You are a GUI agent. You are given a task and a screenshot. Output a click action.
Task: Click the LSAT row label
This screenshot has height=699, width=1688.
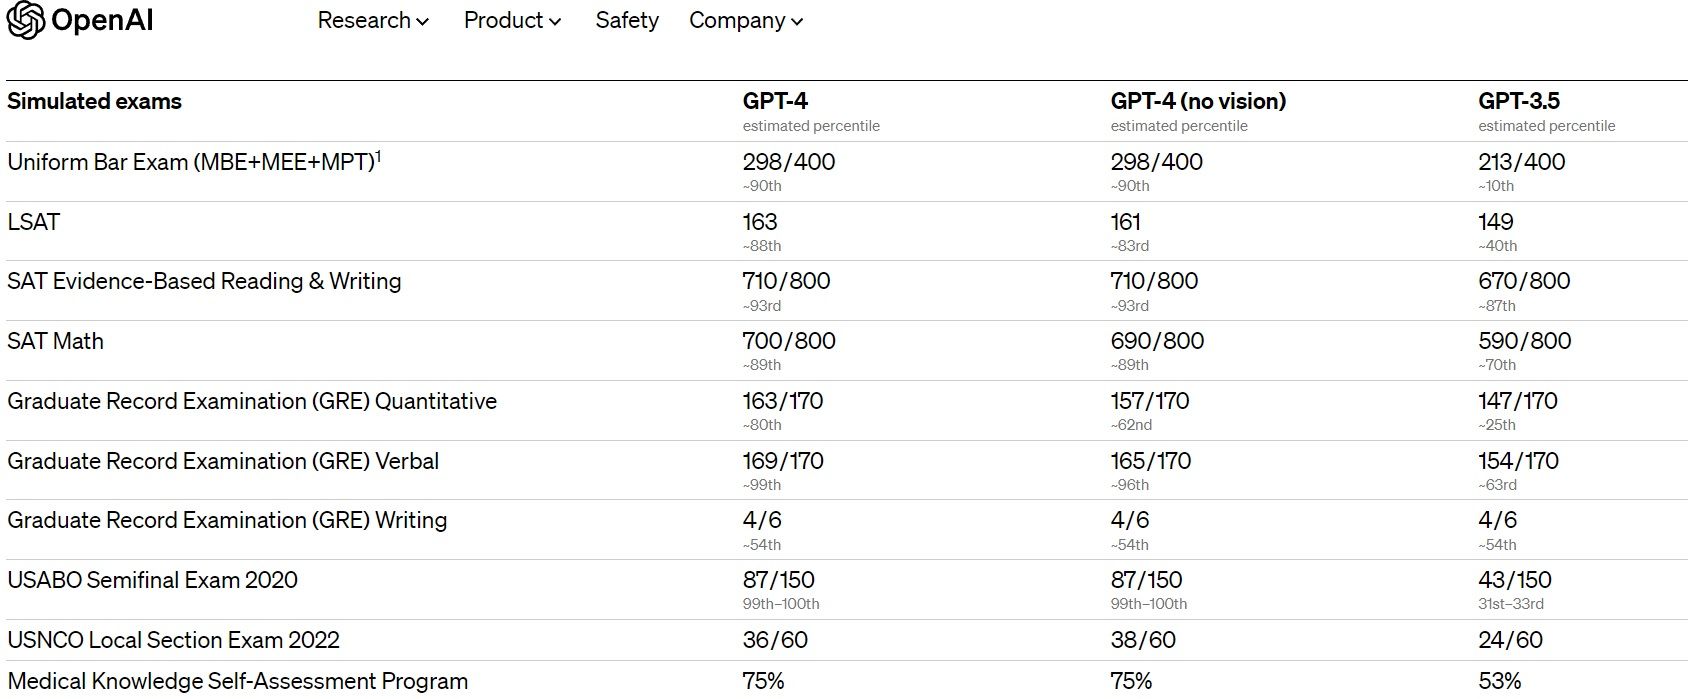[x=33, y=222]
